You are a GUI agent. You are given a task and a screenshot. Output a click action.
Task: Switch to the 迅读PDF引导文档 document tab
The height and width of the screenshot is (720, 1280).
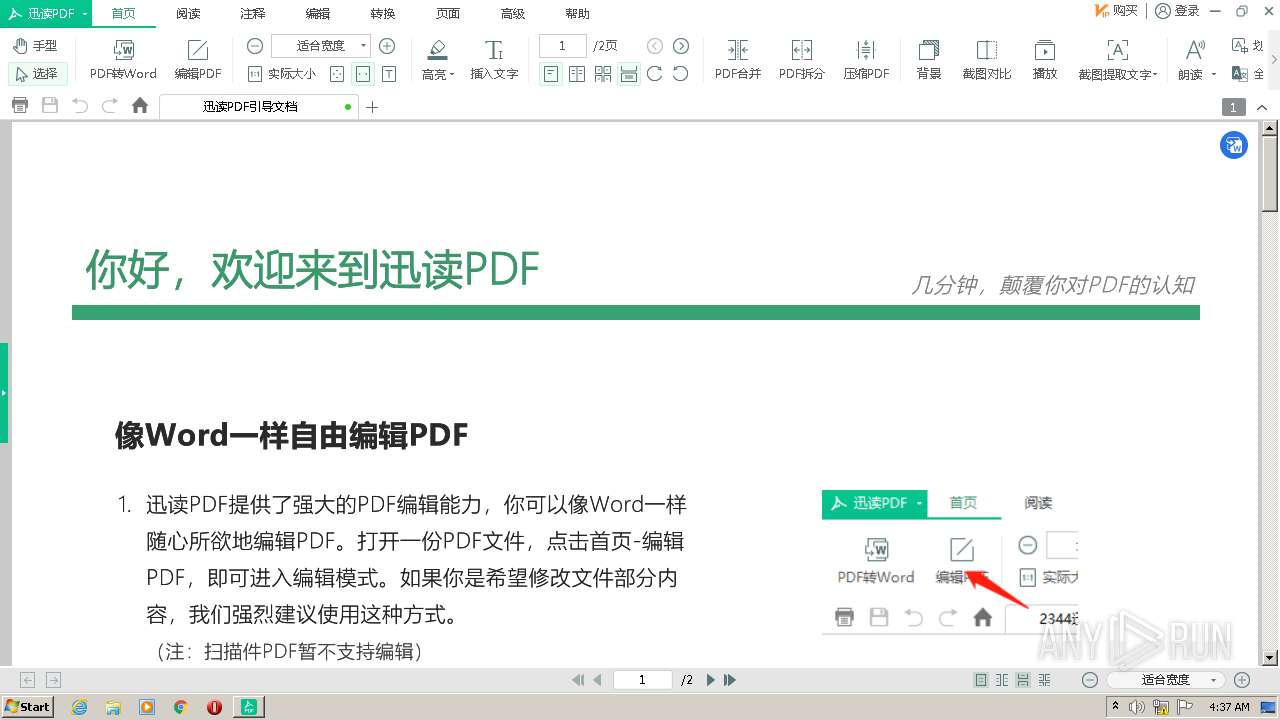(x=259, y=106)
